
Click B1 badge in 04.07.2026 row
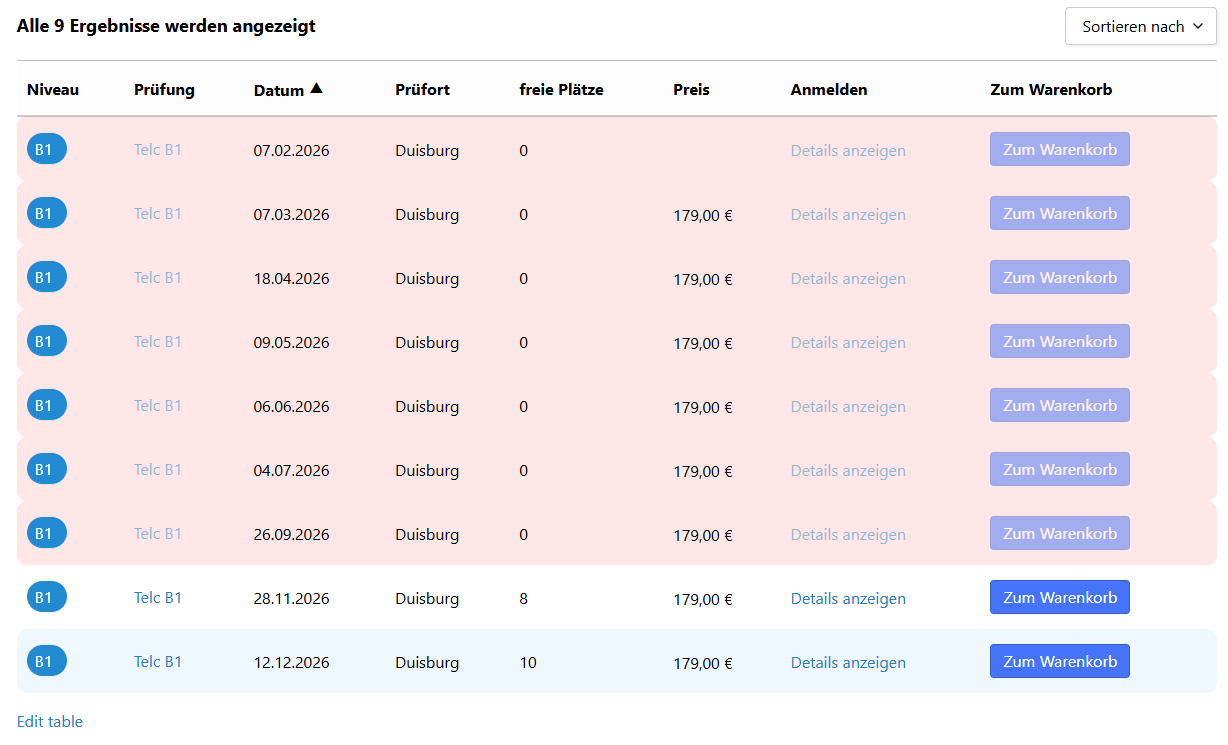coord(47,469)
